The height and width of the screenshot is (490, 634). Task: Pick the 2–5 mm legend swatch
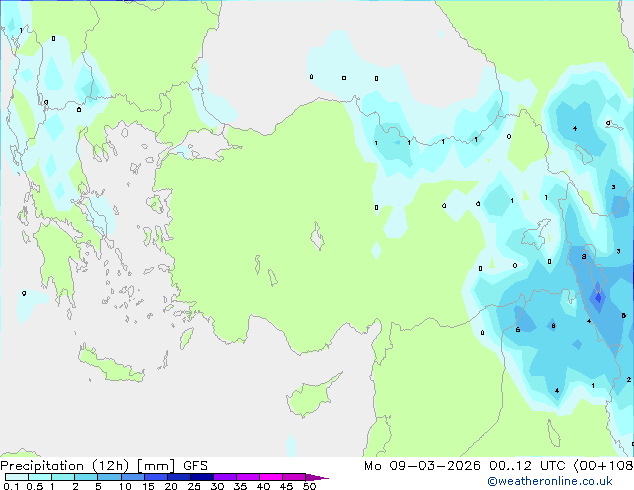pyautogui.click(x=86, y=477)
